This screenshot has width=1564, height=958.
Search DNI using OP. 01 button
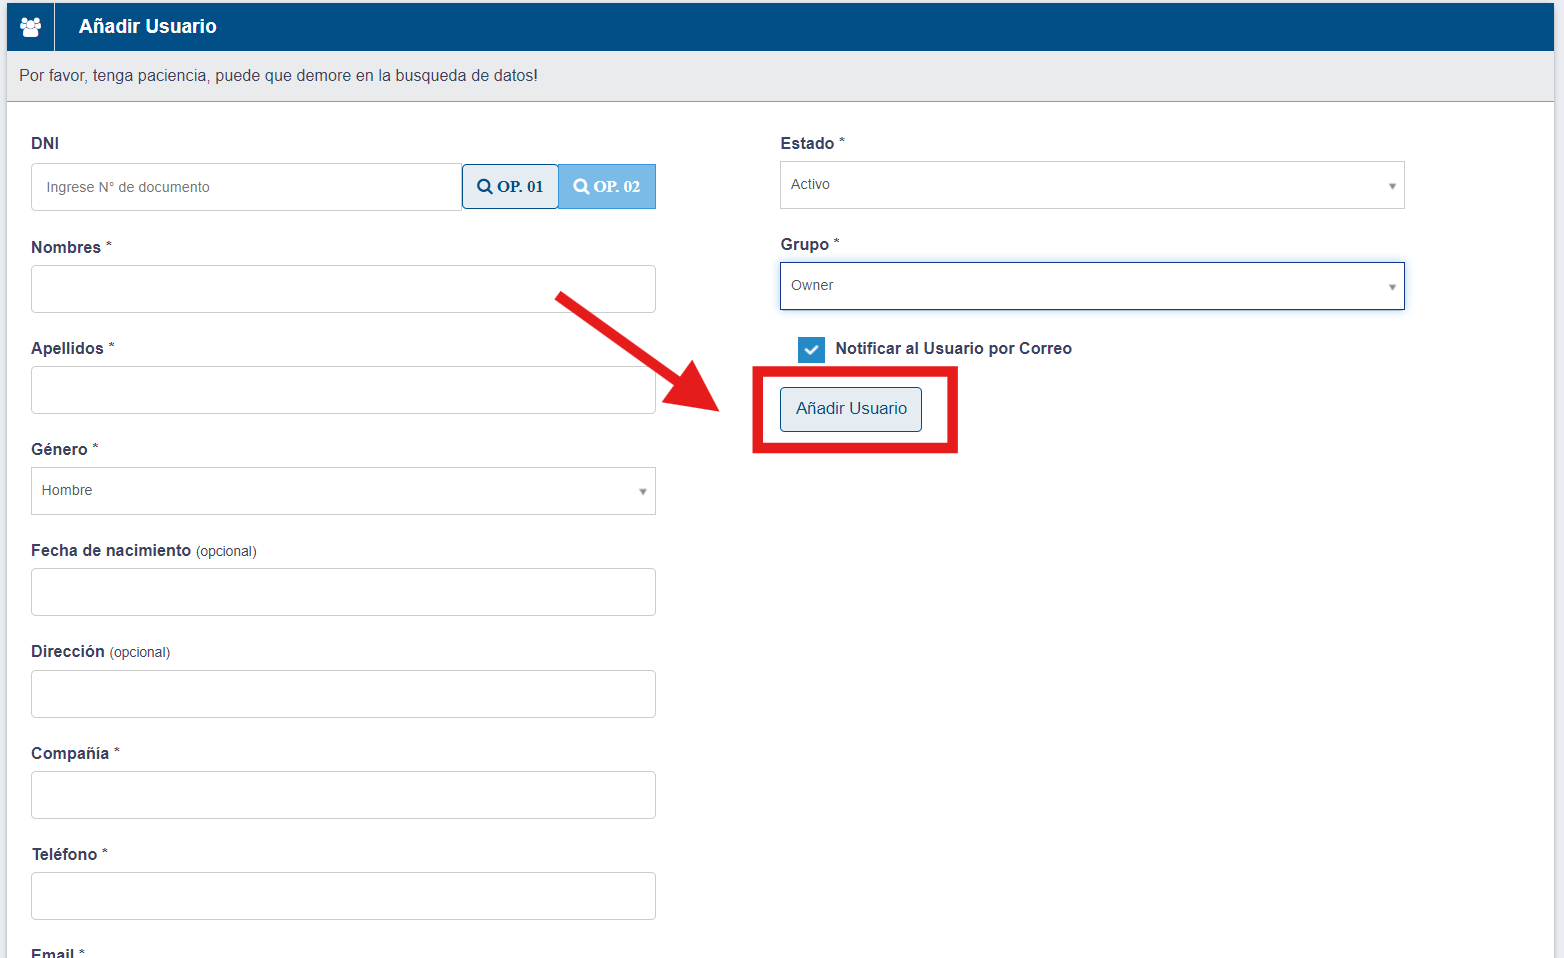[510, 187]
